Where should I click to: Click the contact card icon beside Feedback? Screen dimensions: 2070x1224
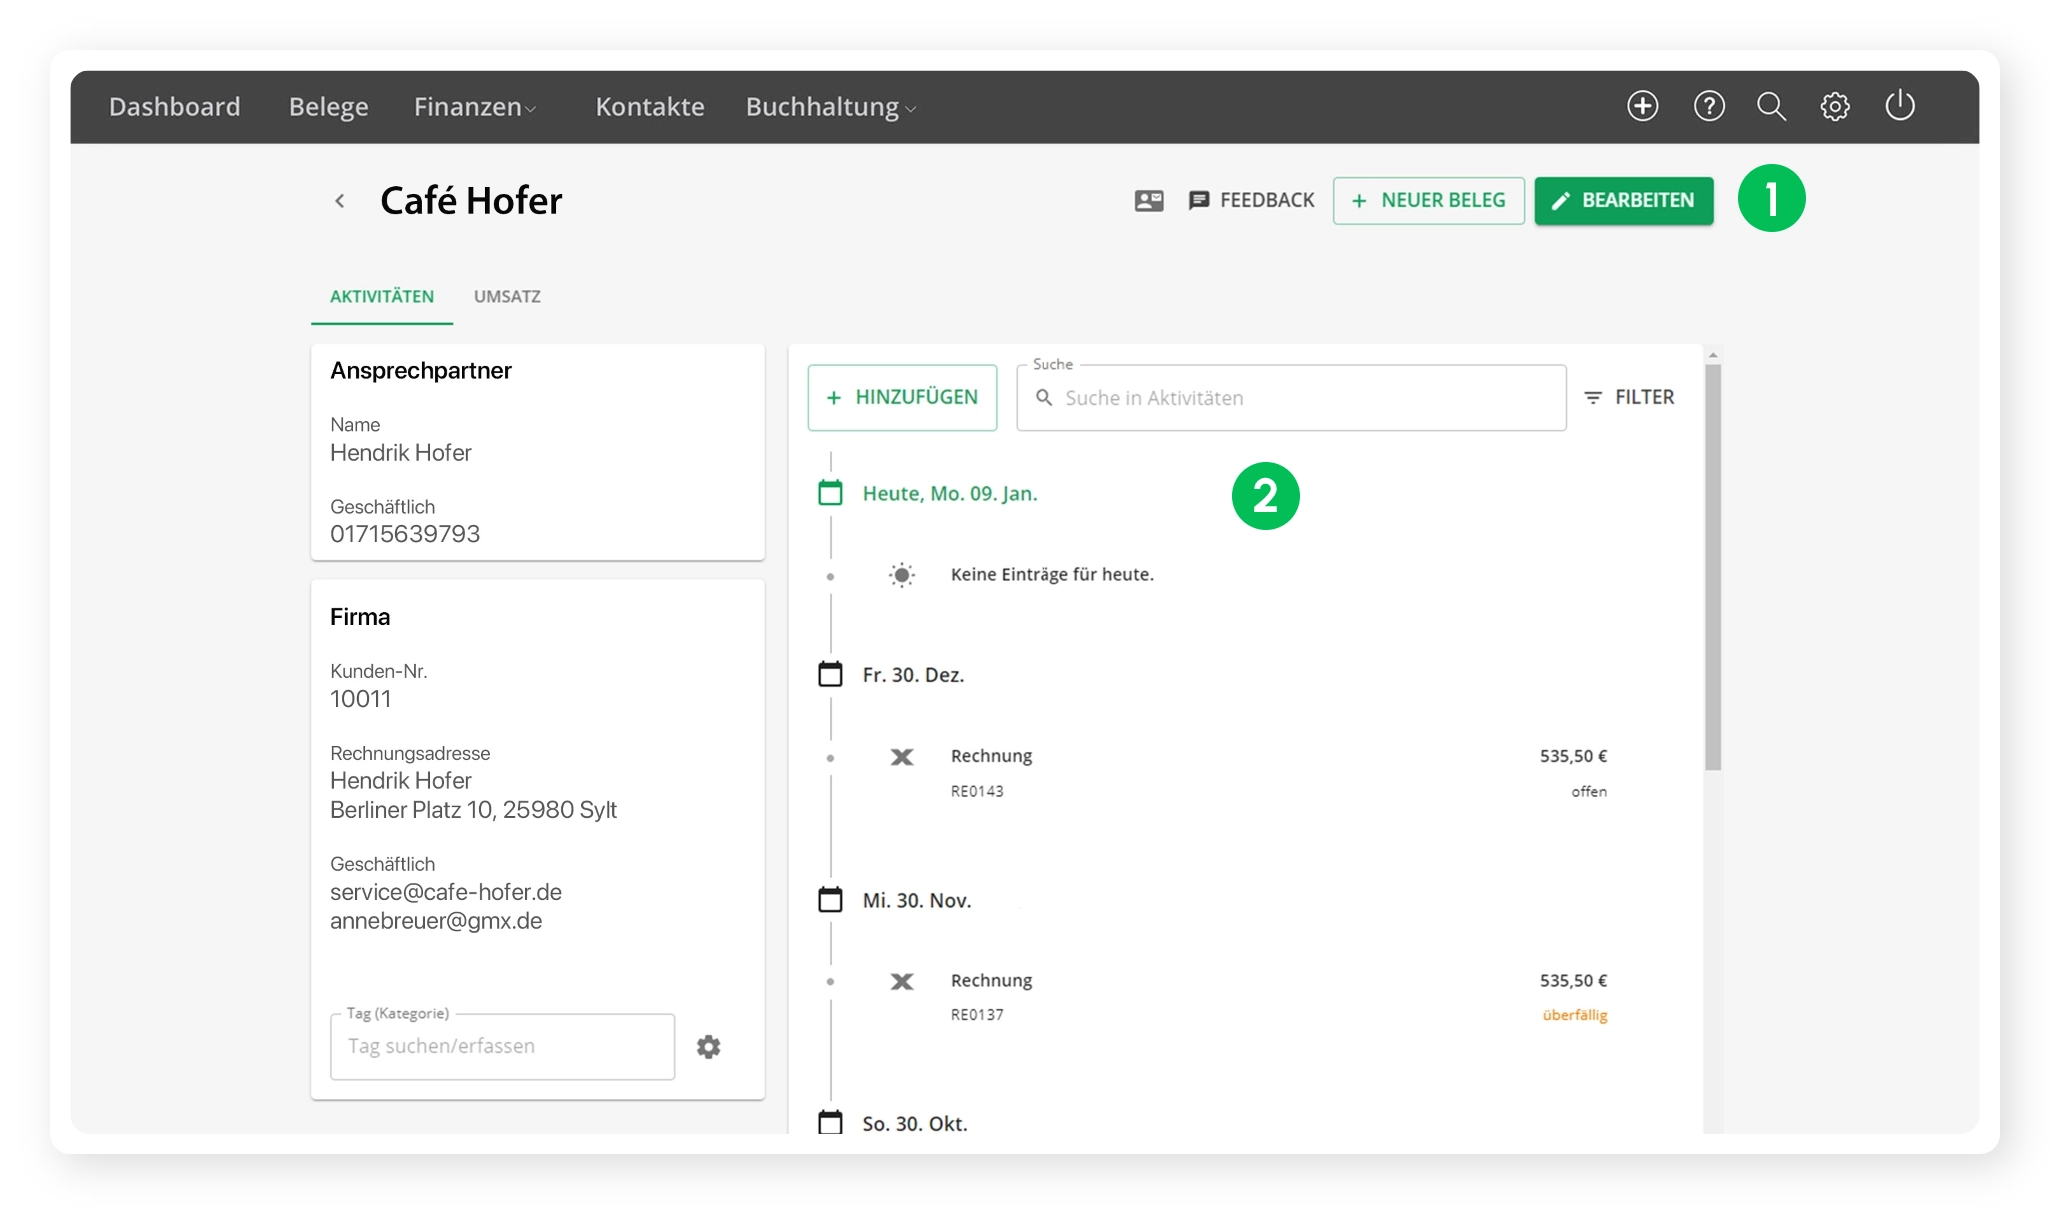point(1149,201)
